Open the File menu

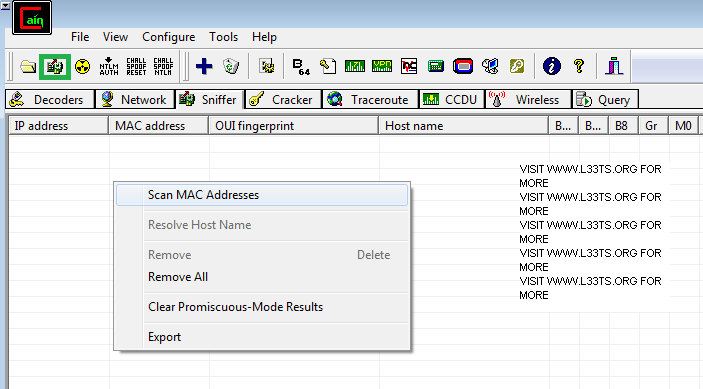tap(80, 37)
